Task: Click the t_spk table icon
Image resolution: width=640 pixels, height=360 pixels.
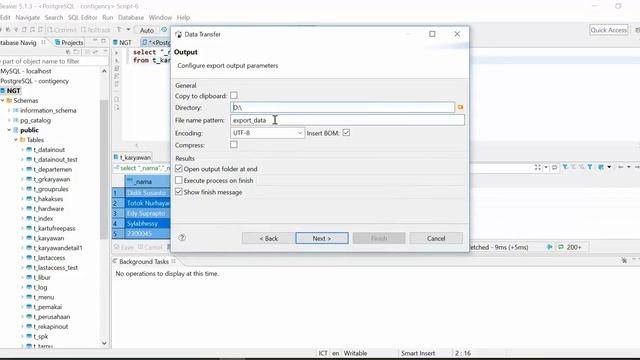Action: tap(29, 336)
